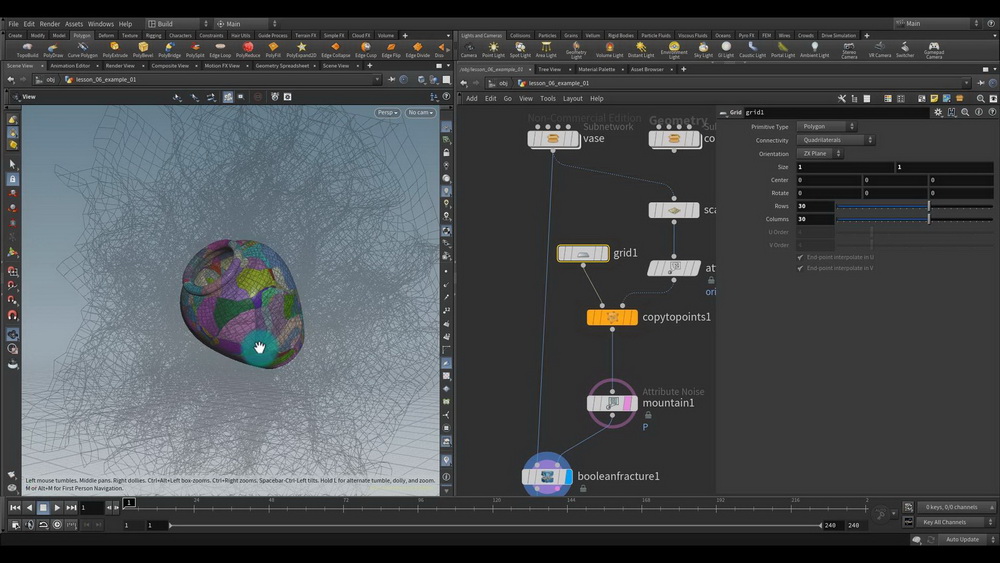
Task: Add a VR Camera from the shelf
Action: coord(879,50)
